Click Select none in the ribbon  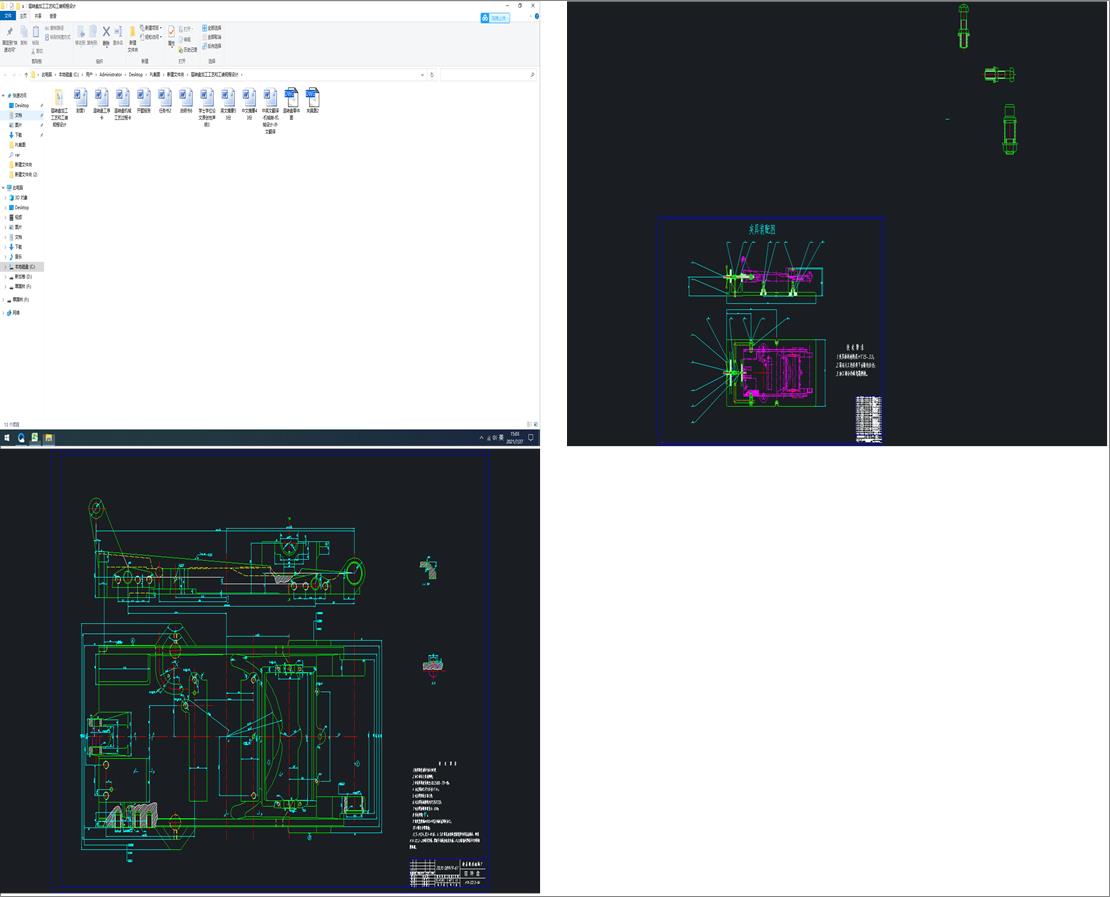(x=212, y=37)
